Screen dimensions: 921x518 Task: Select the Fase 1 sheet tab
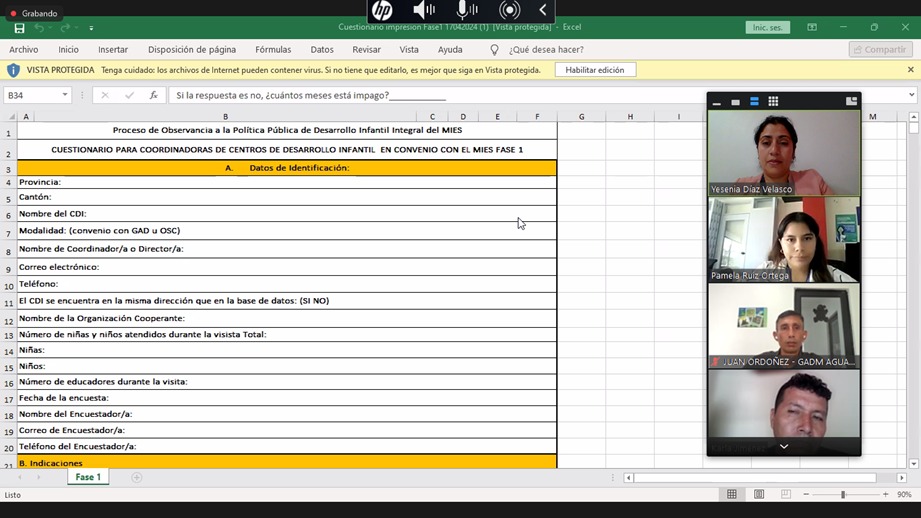pyautogui.click(x=88, y=477)
